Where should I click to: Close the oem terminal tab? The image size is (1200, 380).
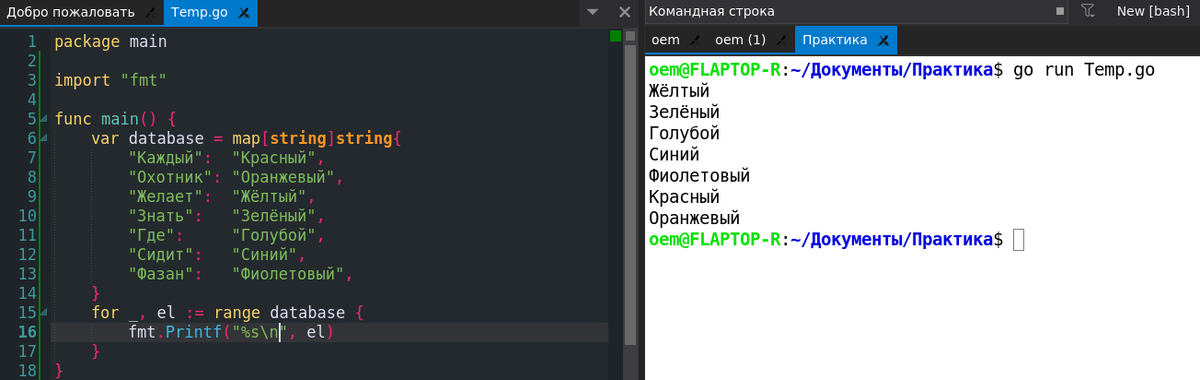click(x=696, y=41)
